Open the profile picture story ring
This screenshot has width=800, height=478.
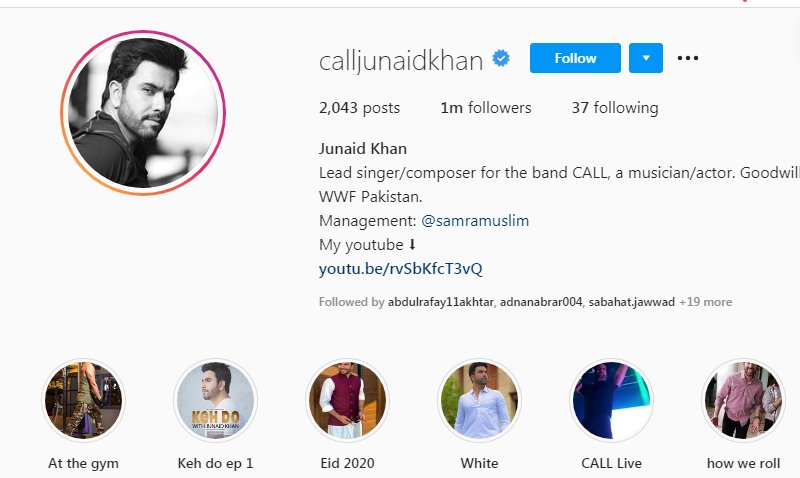click(x=143, y=113)
